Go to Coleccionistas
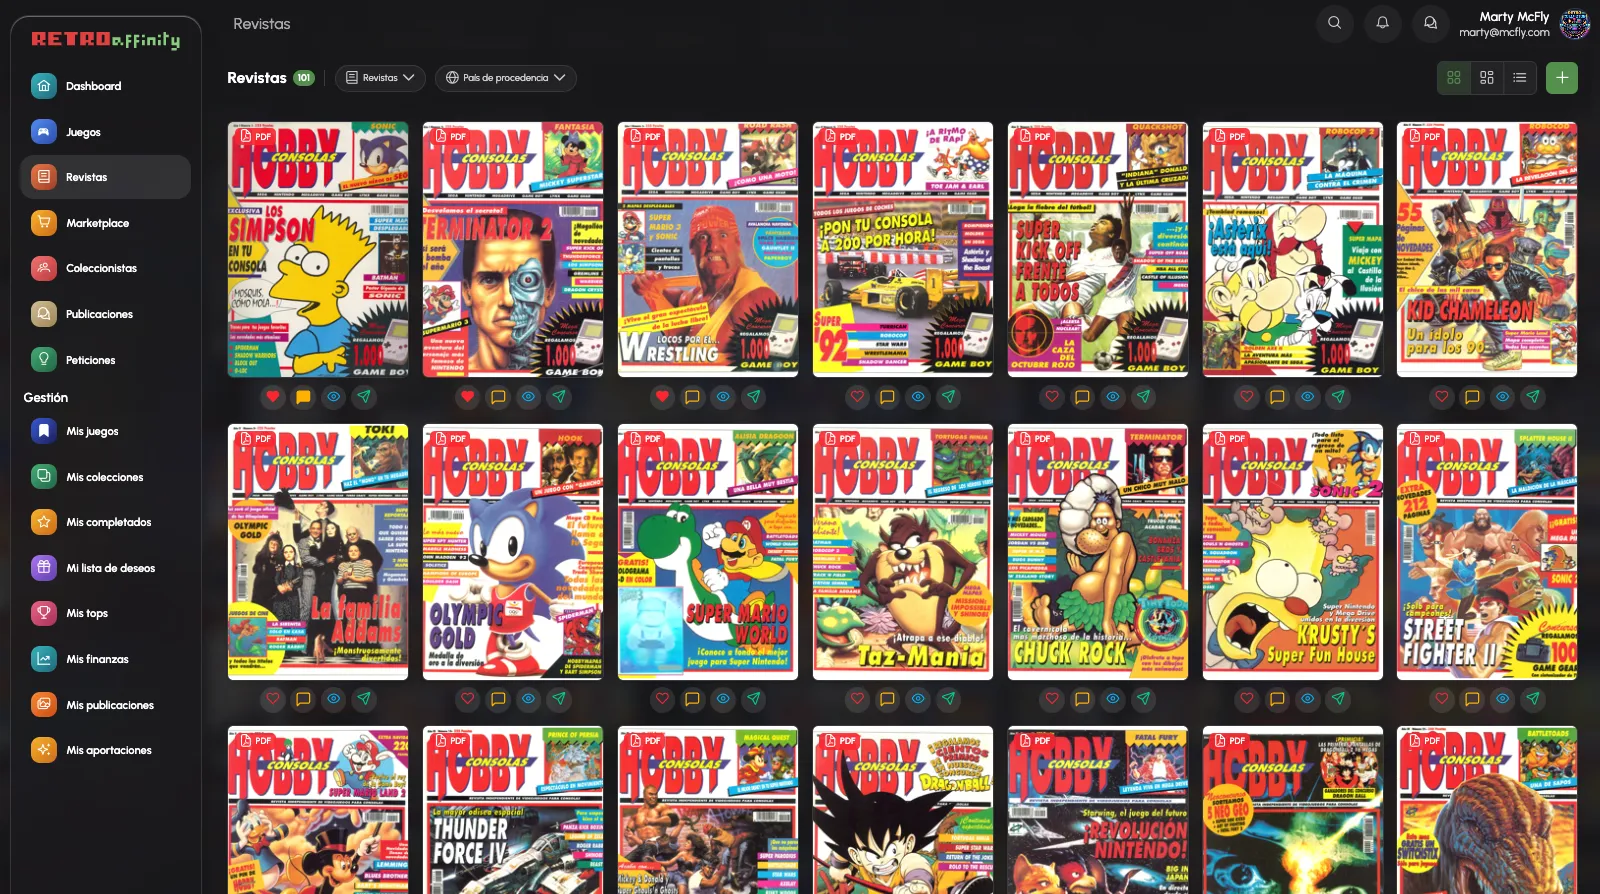1600x894 pixels. tap(105, 268)
